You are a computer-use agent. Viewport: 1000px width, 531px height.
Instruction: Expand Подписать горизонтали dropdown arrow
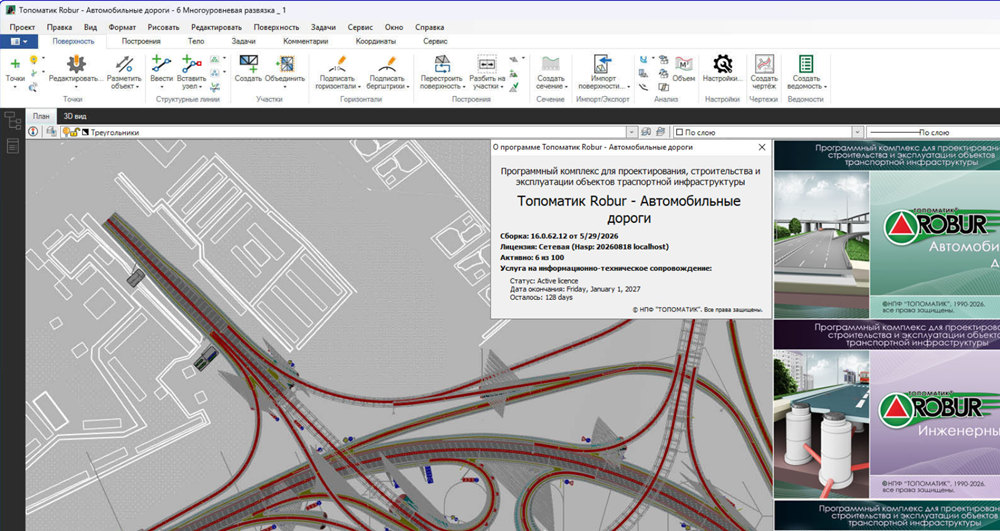pos(359,87)
